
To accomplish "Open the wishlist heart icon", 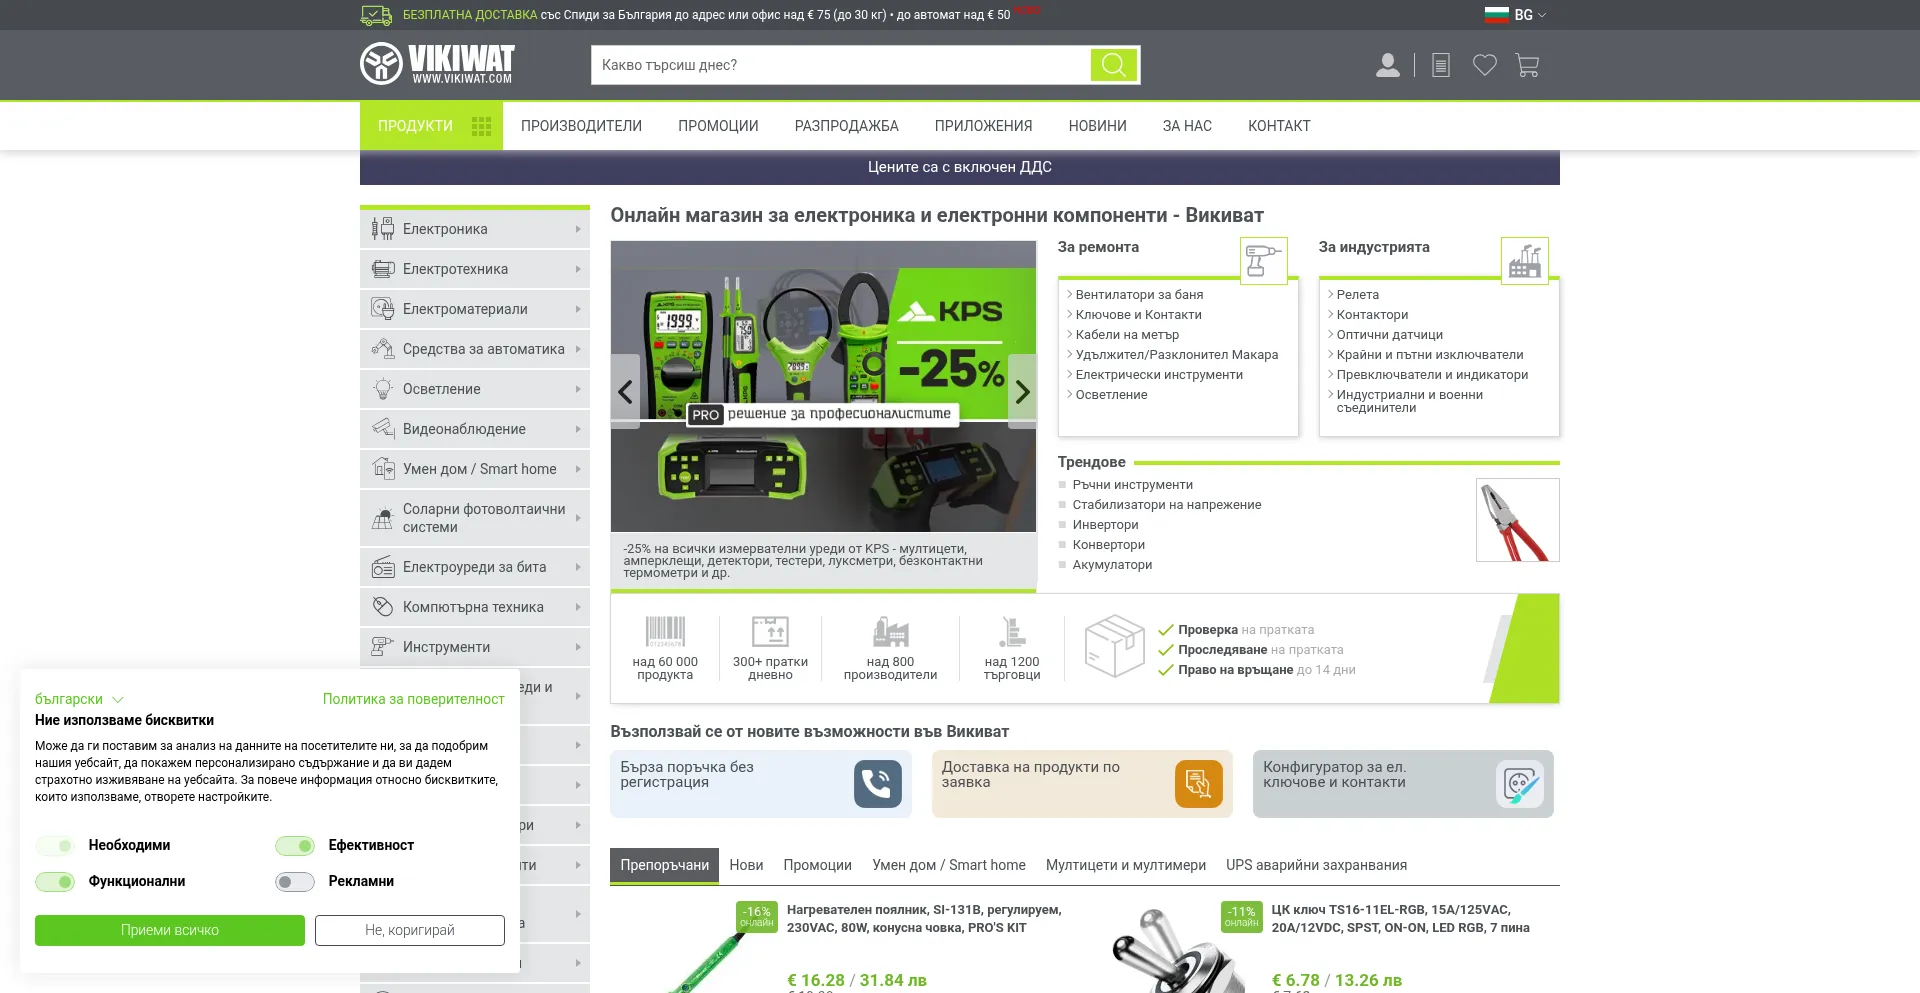I will (1485, 65).
